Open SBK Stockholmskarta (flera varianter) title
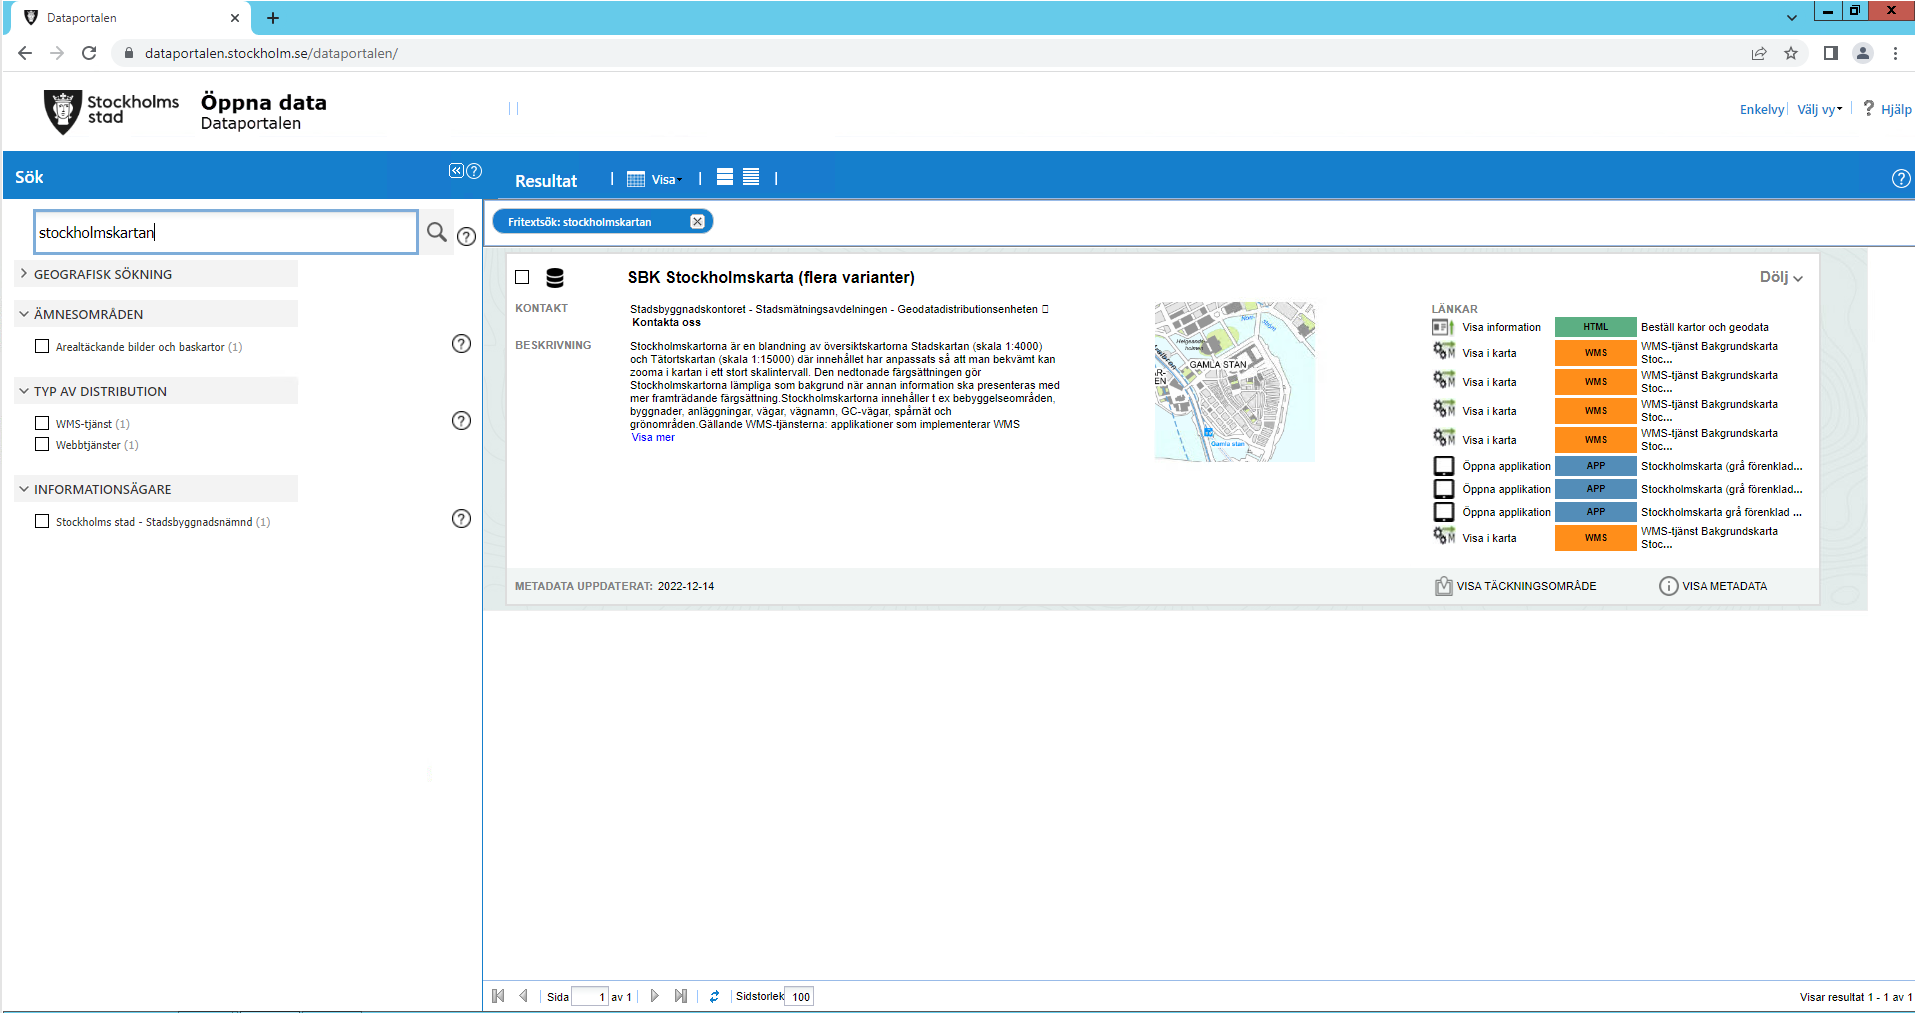This screenshot has height=1013, width=1915. [771, 277]
